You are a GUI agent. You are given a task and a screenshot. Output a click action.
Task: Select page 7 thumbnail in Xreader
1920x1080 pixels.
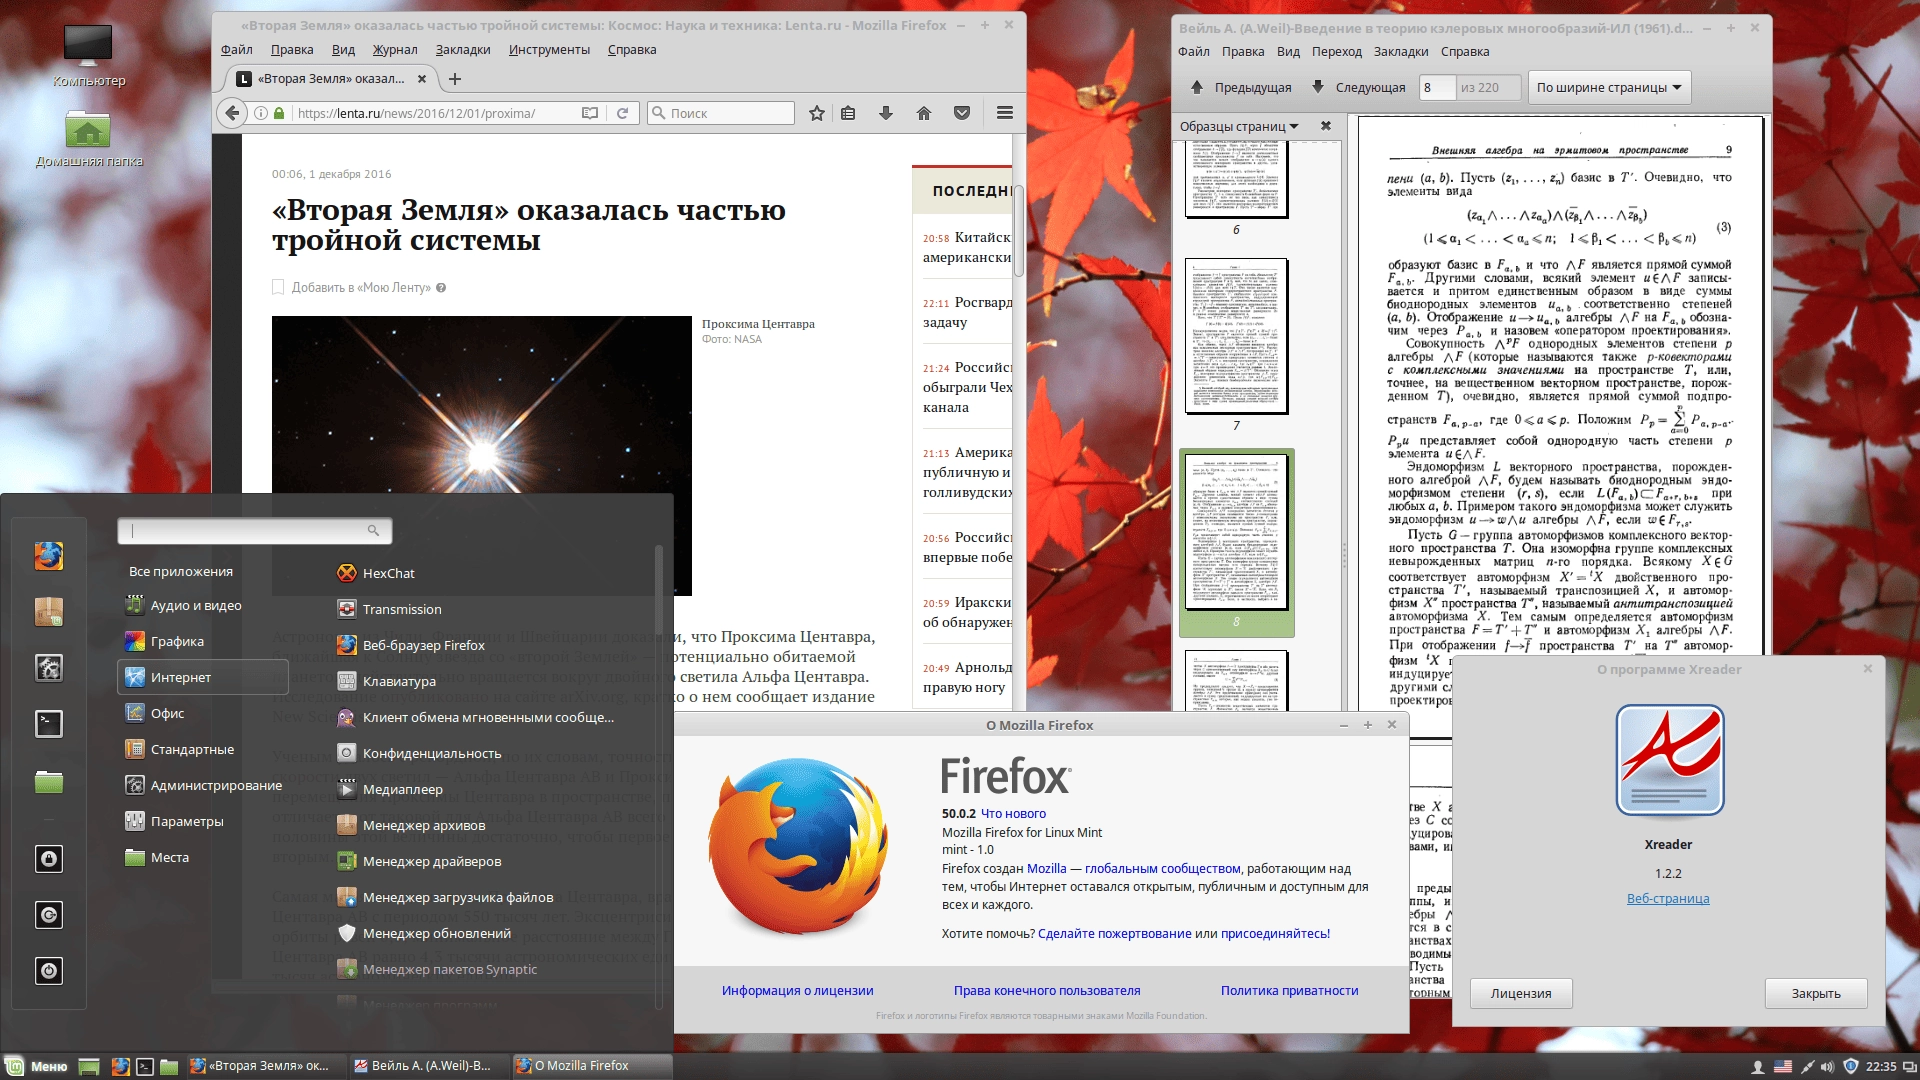1237,336
